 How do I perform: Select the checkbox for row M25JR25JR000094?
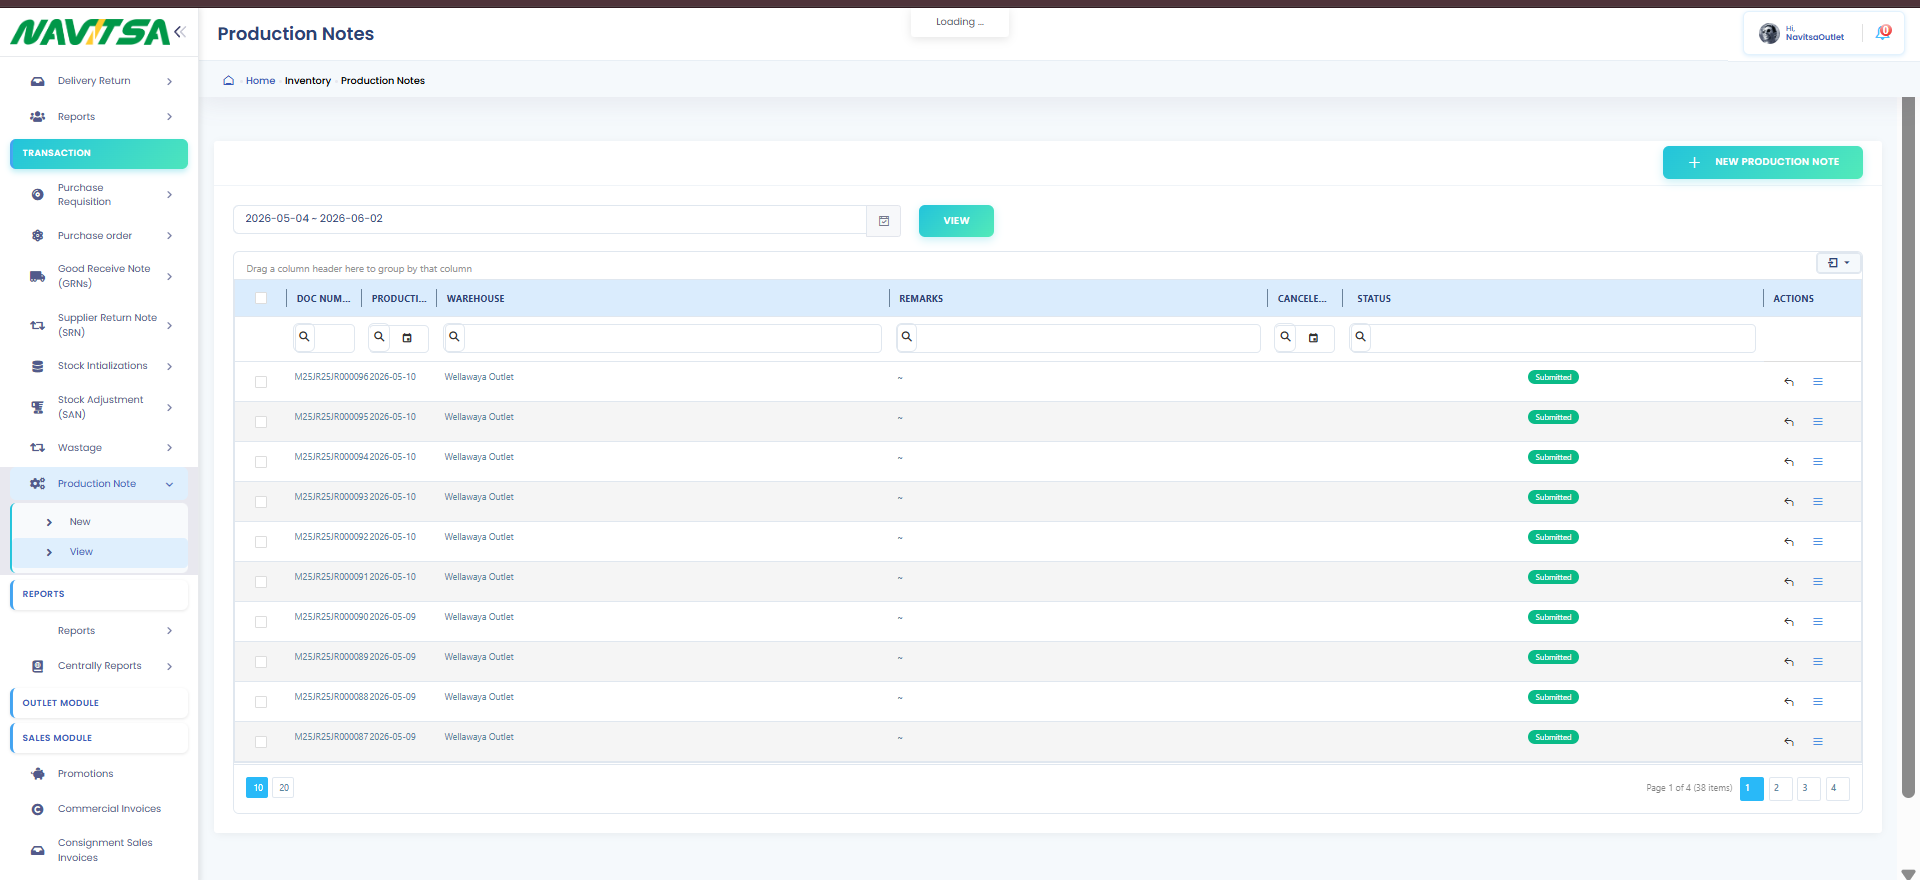click(x=261, y=462)
